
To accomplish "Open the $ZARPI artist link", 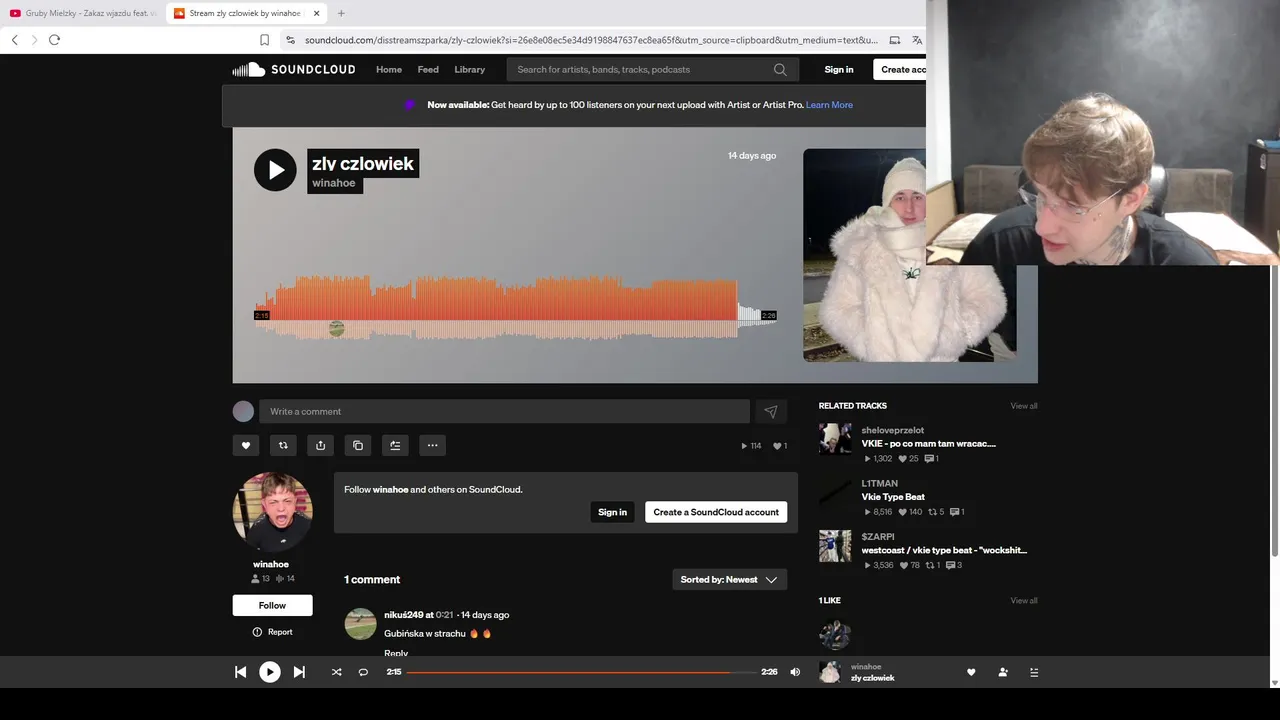I will point(878,537).
